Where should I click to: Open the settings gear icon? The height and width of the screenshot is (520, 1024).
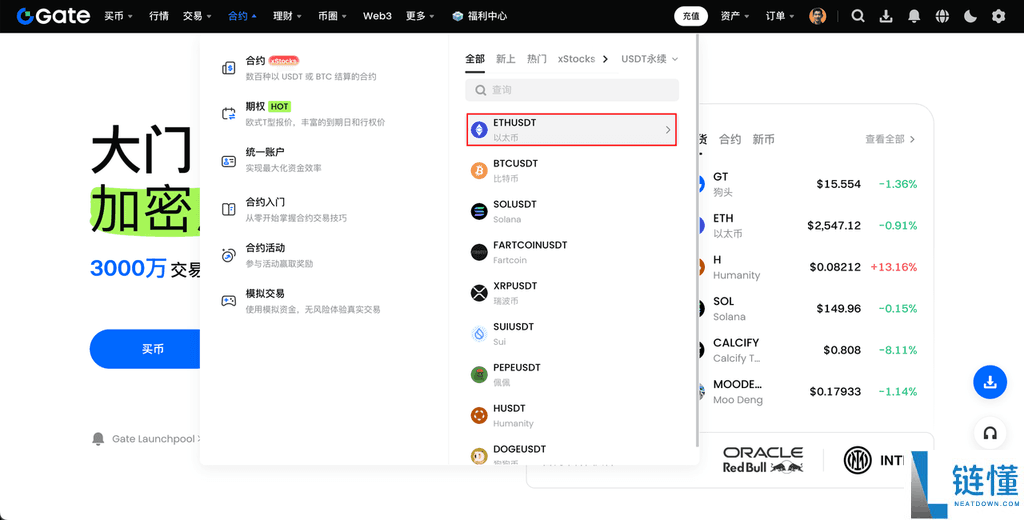tap(999, 16)
